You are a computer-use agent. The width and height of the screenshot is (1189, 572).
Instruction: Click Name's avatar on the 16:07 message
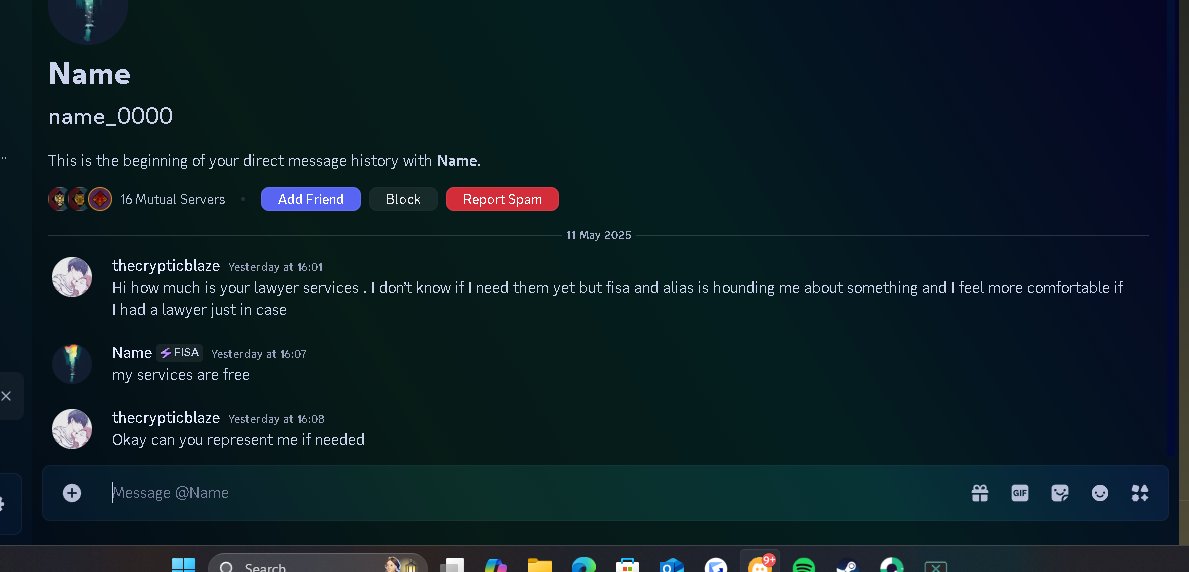click(72, 363)
